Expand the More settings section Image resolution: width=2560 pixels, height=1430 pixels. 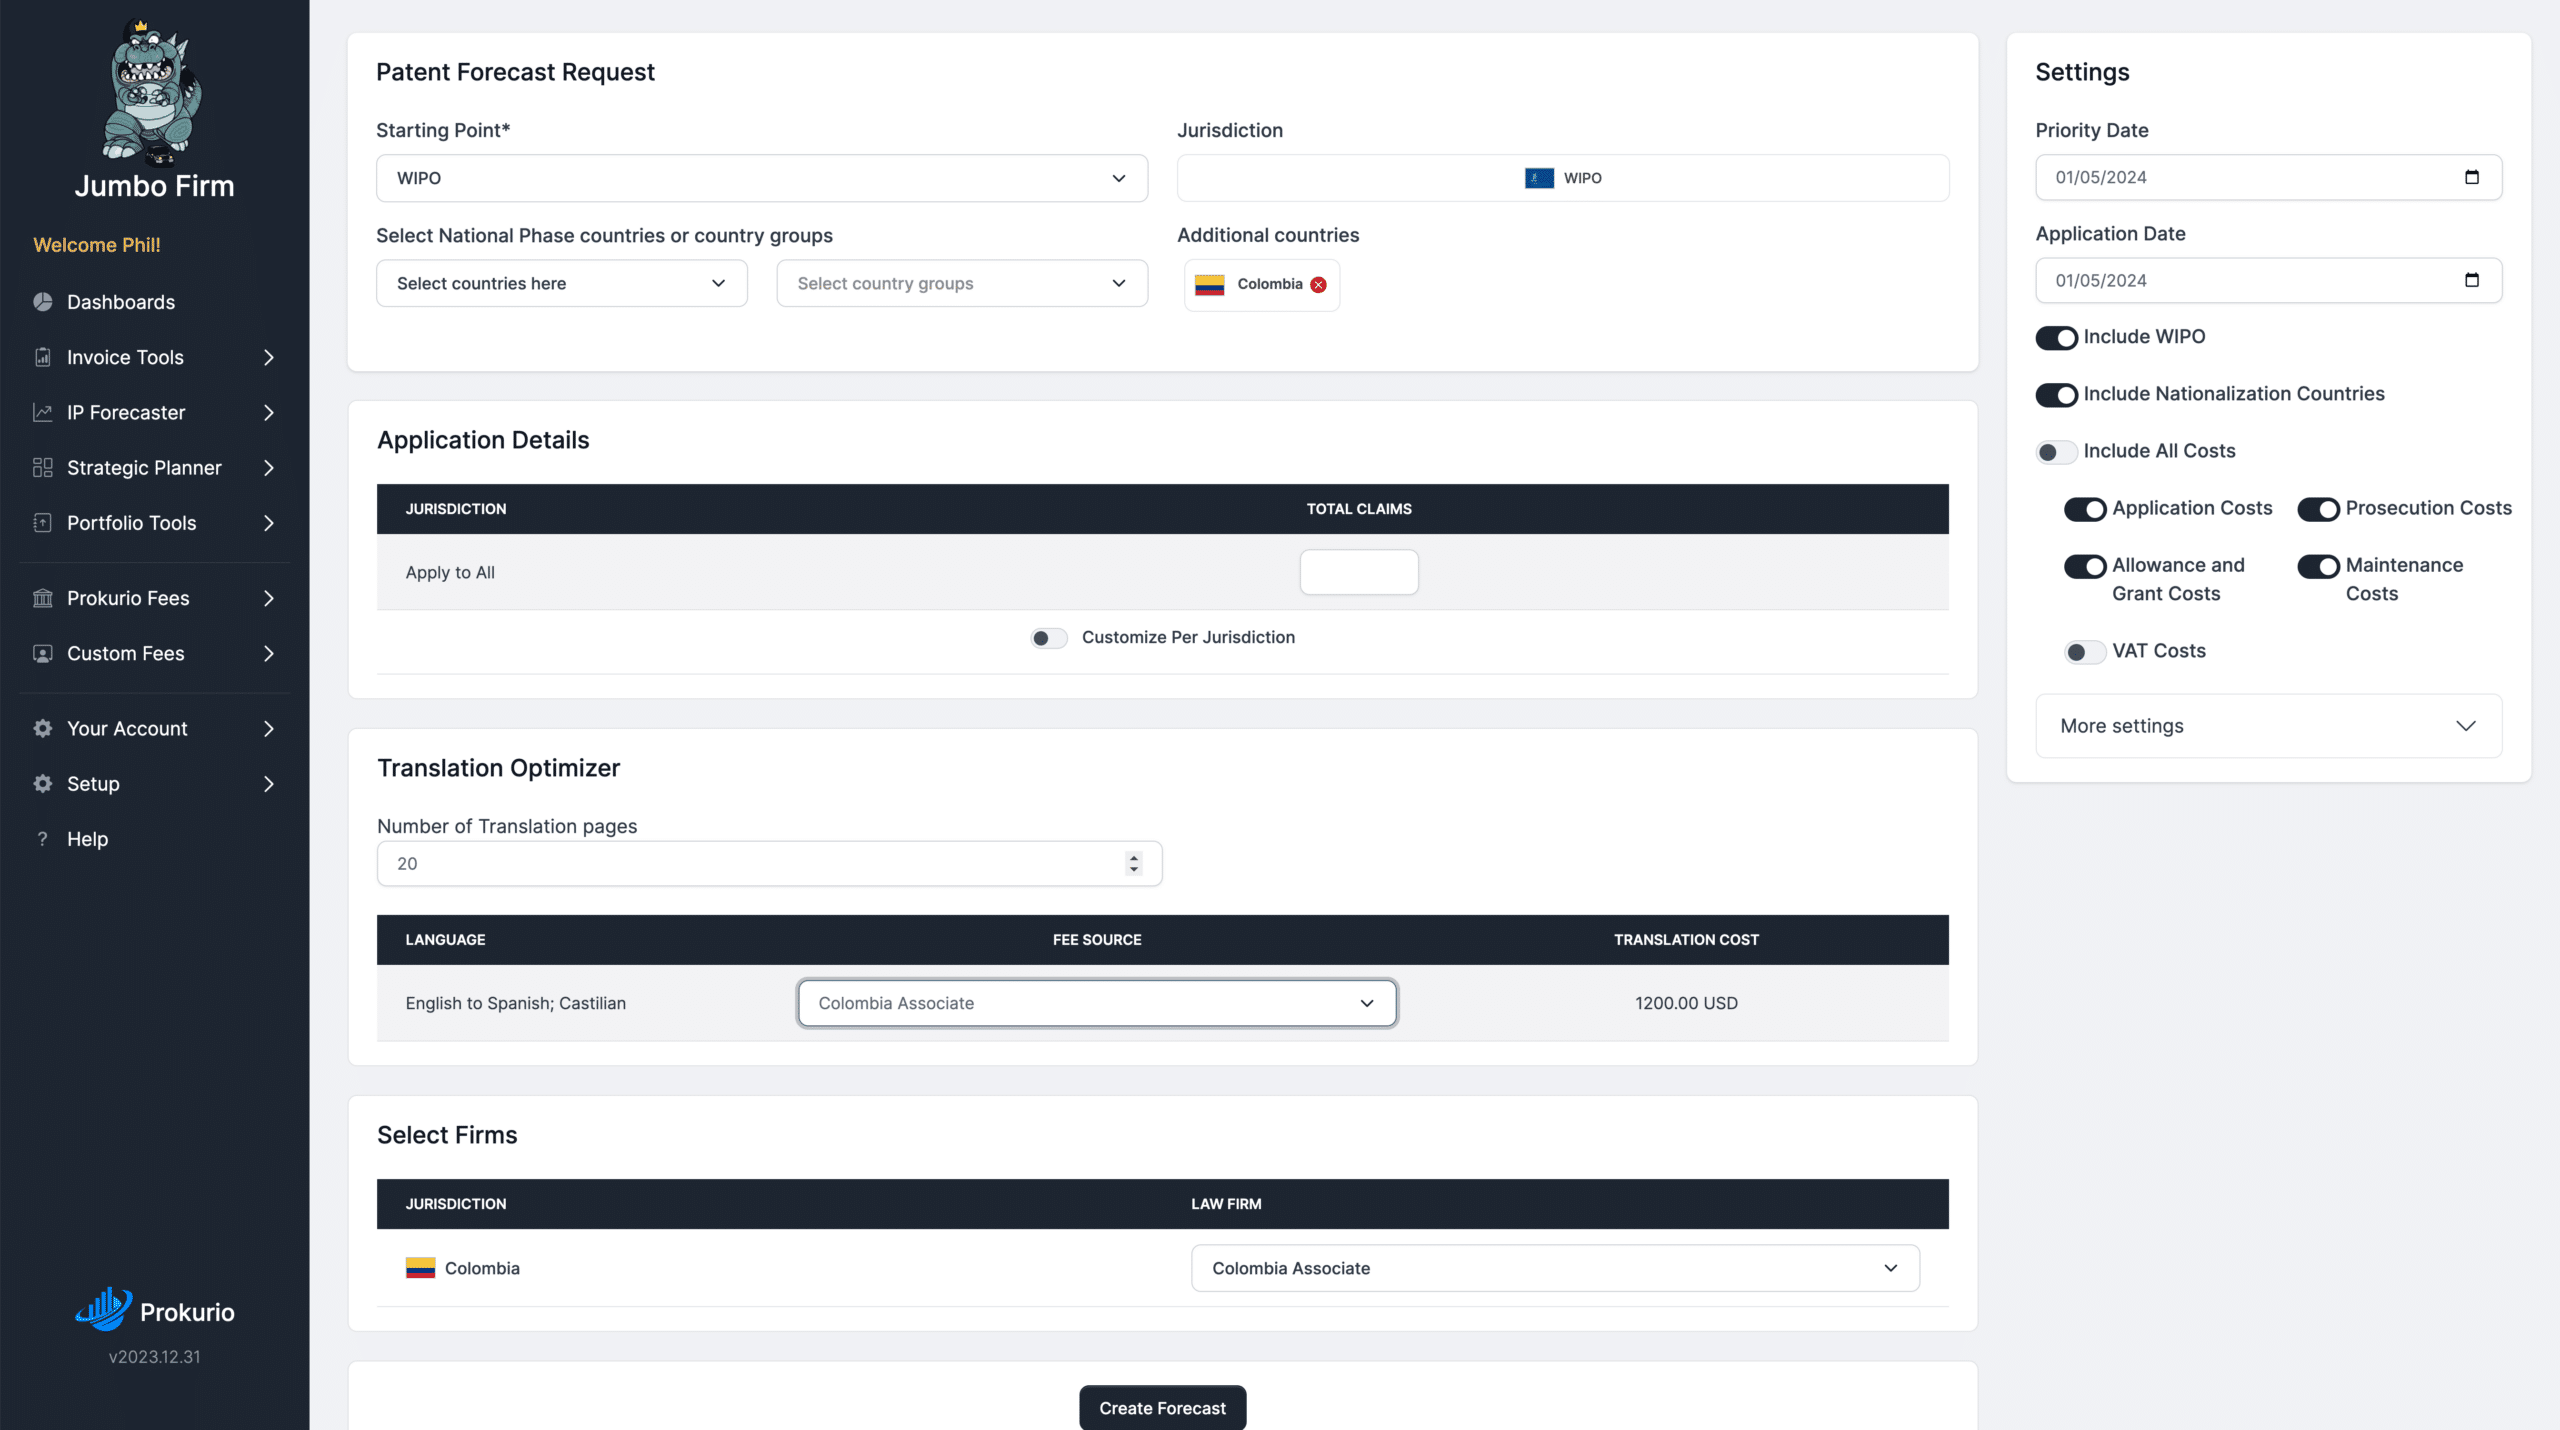2268,726
